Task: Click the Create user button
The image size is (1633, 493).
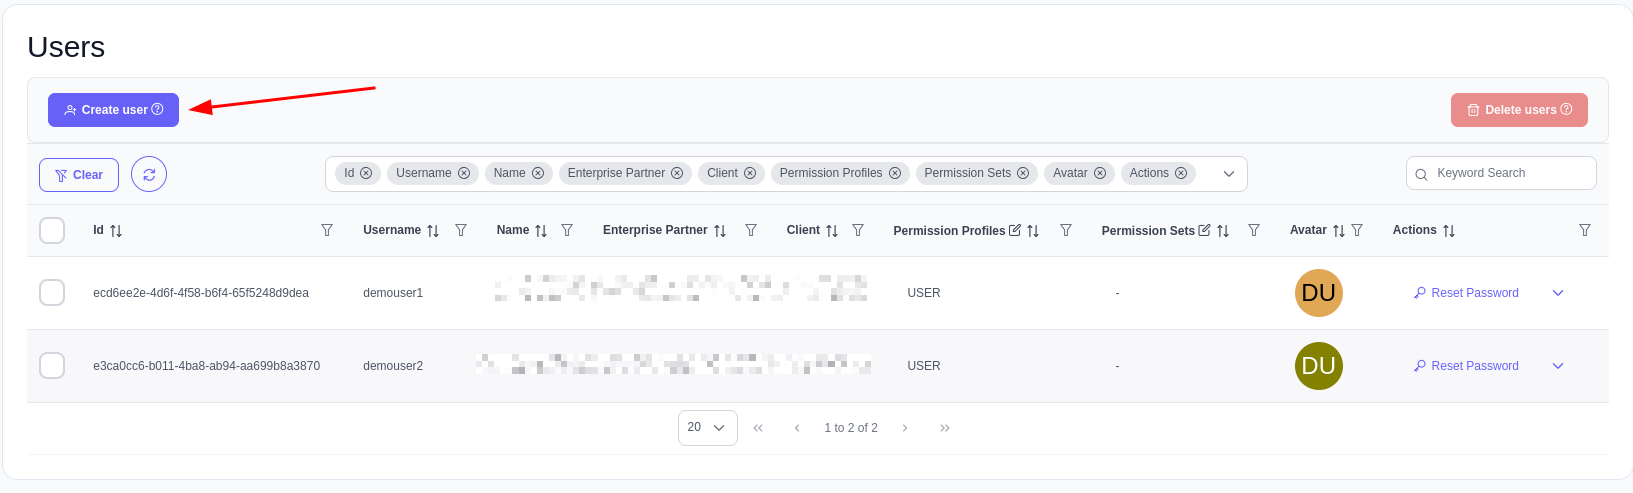Action: (113, 110)
